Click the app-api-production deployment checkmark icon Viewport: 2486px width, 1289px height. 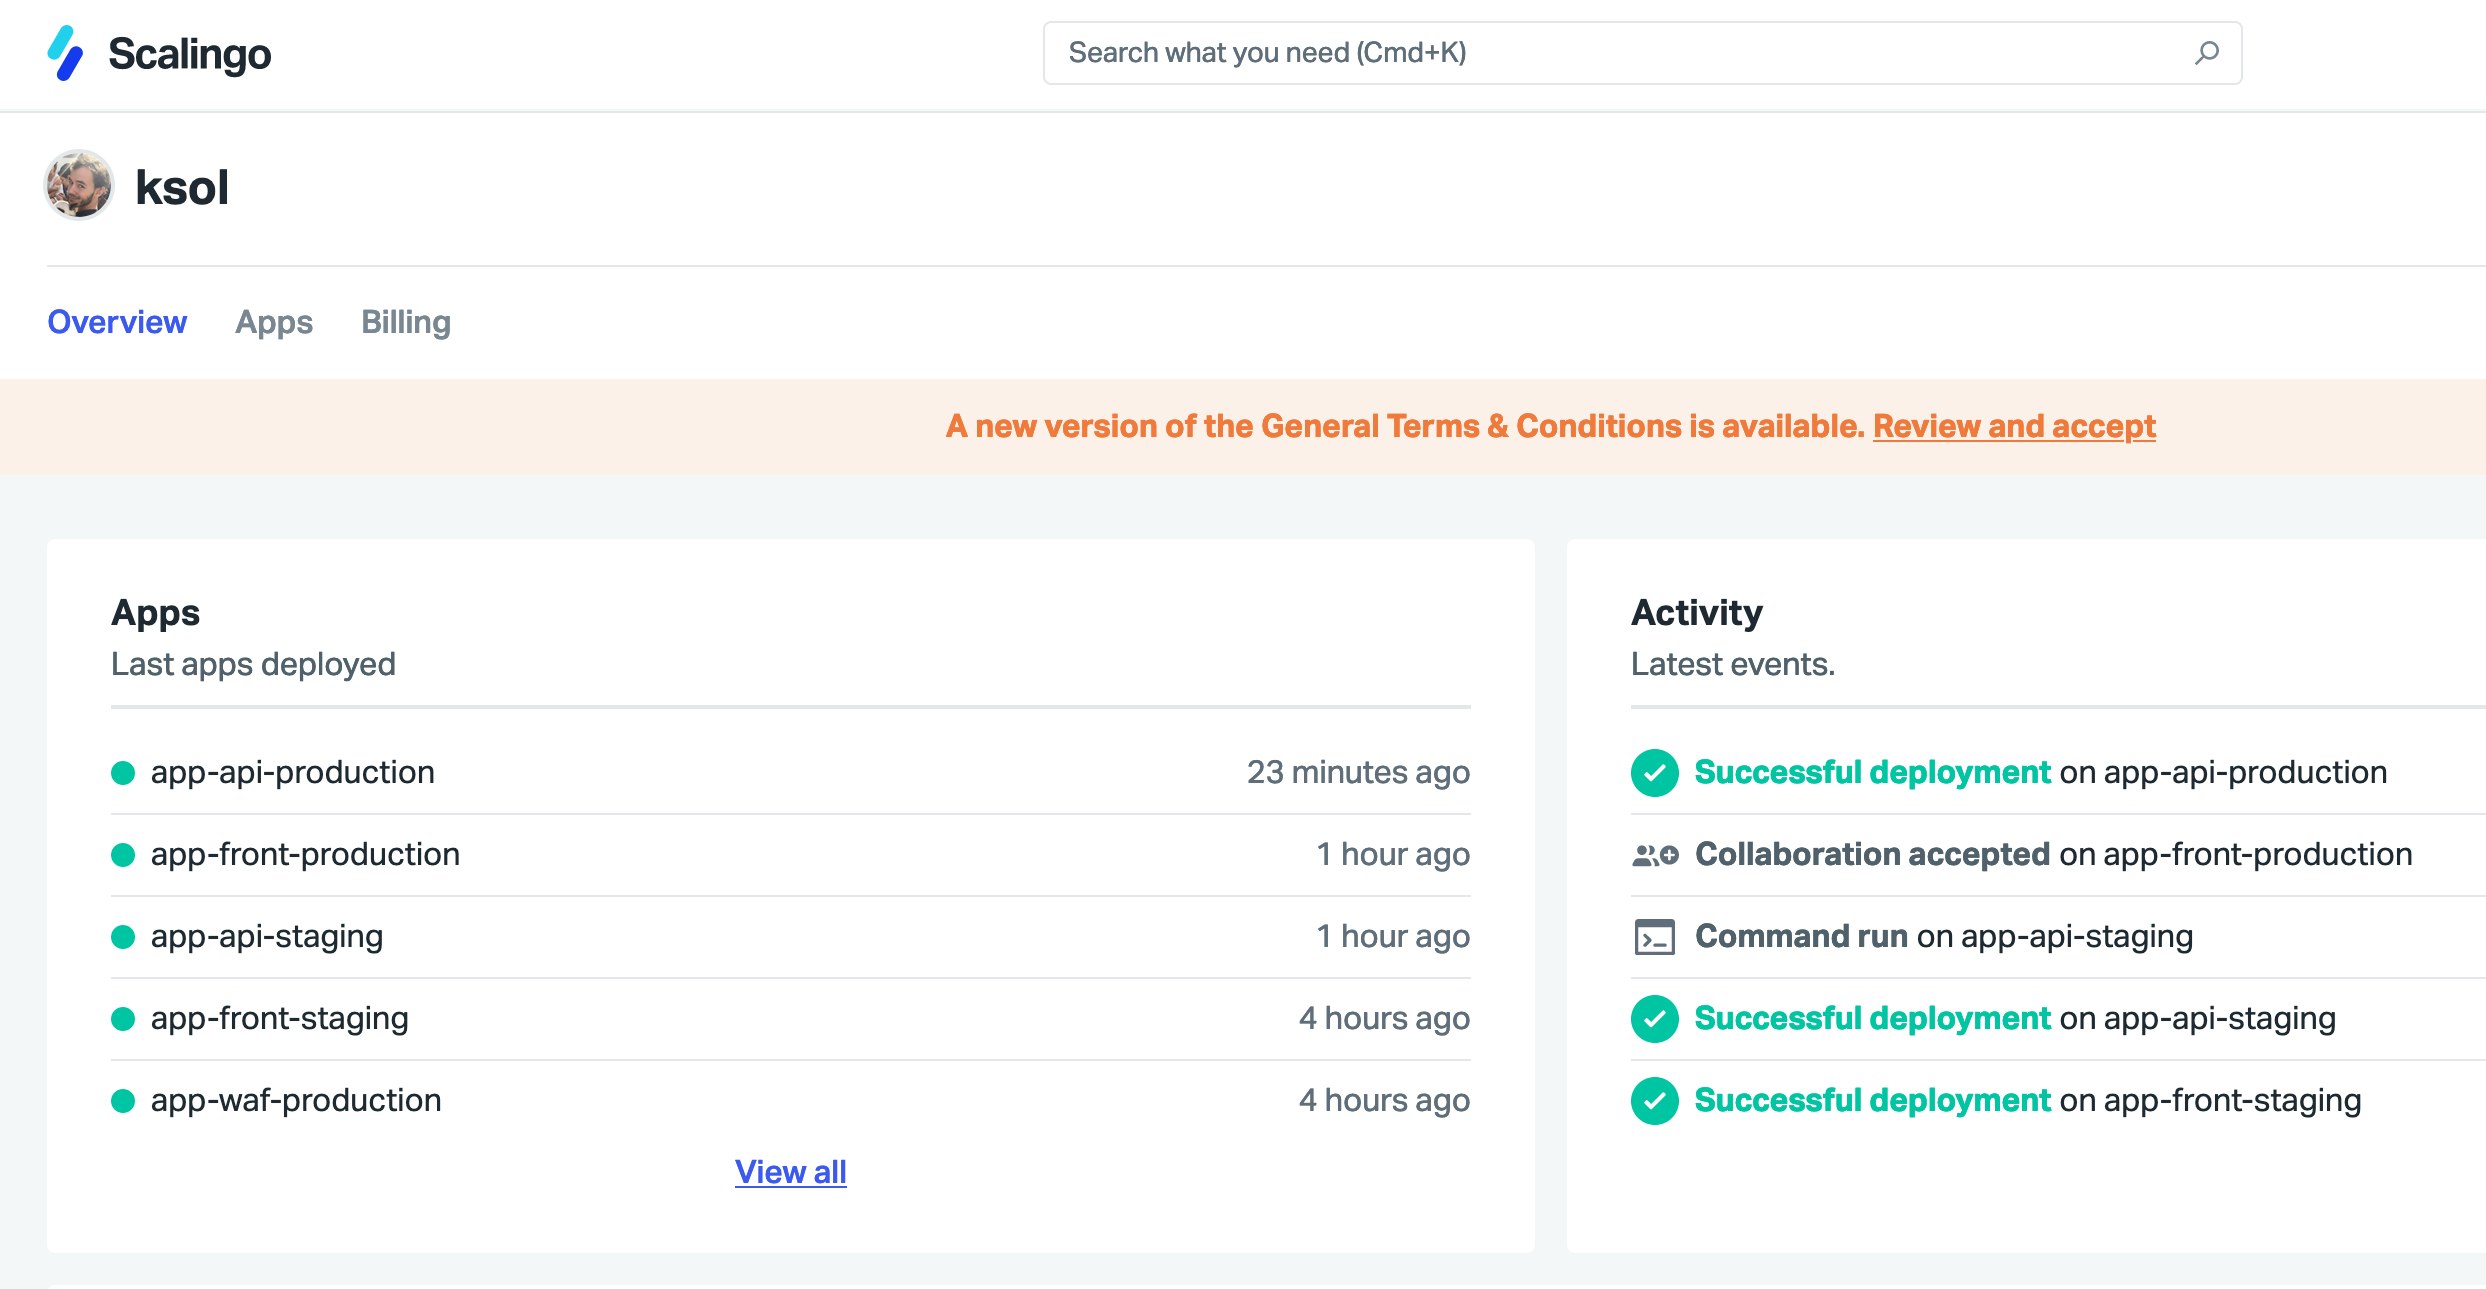tap(1654, 773)
